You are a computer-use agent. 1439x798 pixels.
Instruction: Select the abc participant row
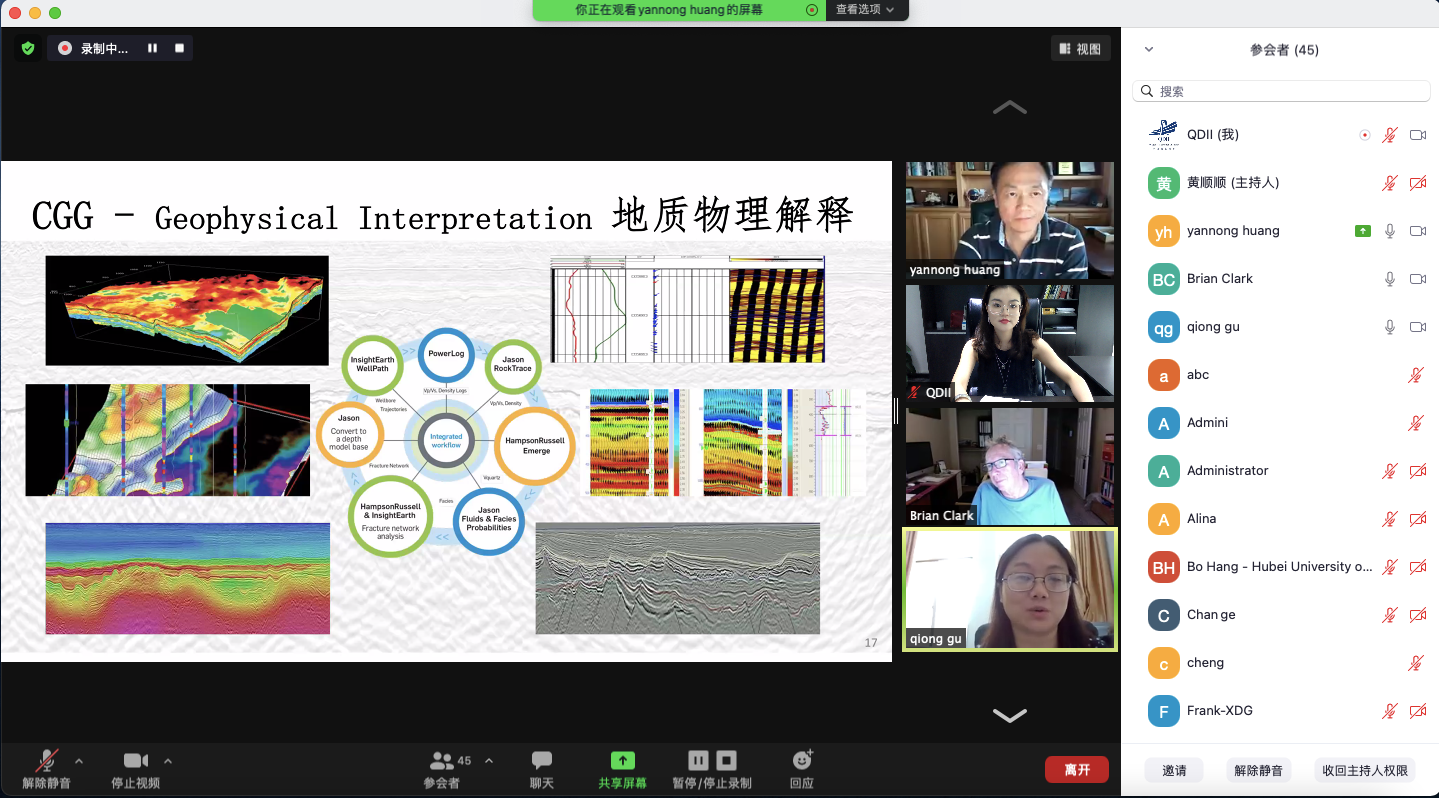(1280, 375)
